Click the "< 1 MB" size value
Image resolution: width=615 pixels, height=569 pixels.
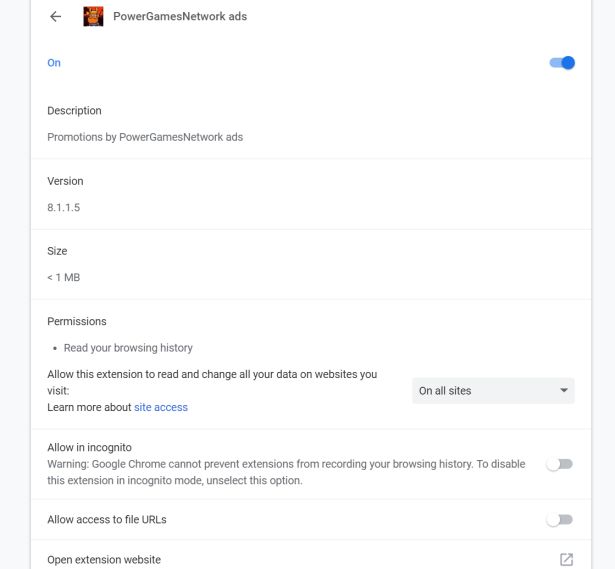pos(63,277)
